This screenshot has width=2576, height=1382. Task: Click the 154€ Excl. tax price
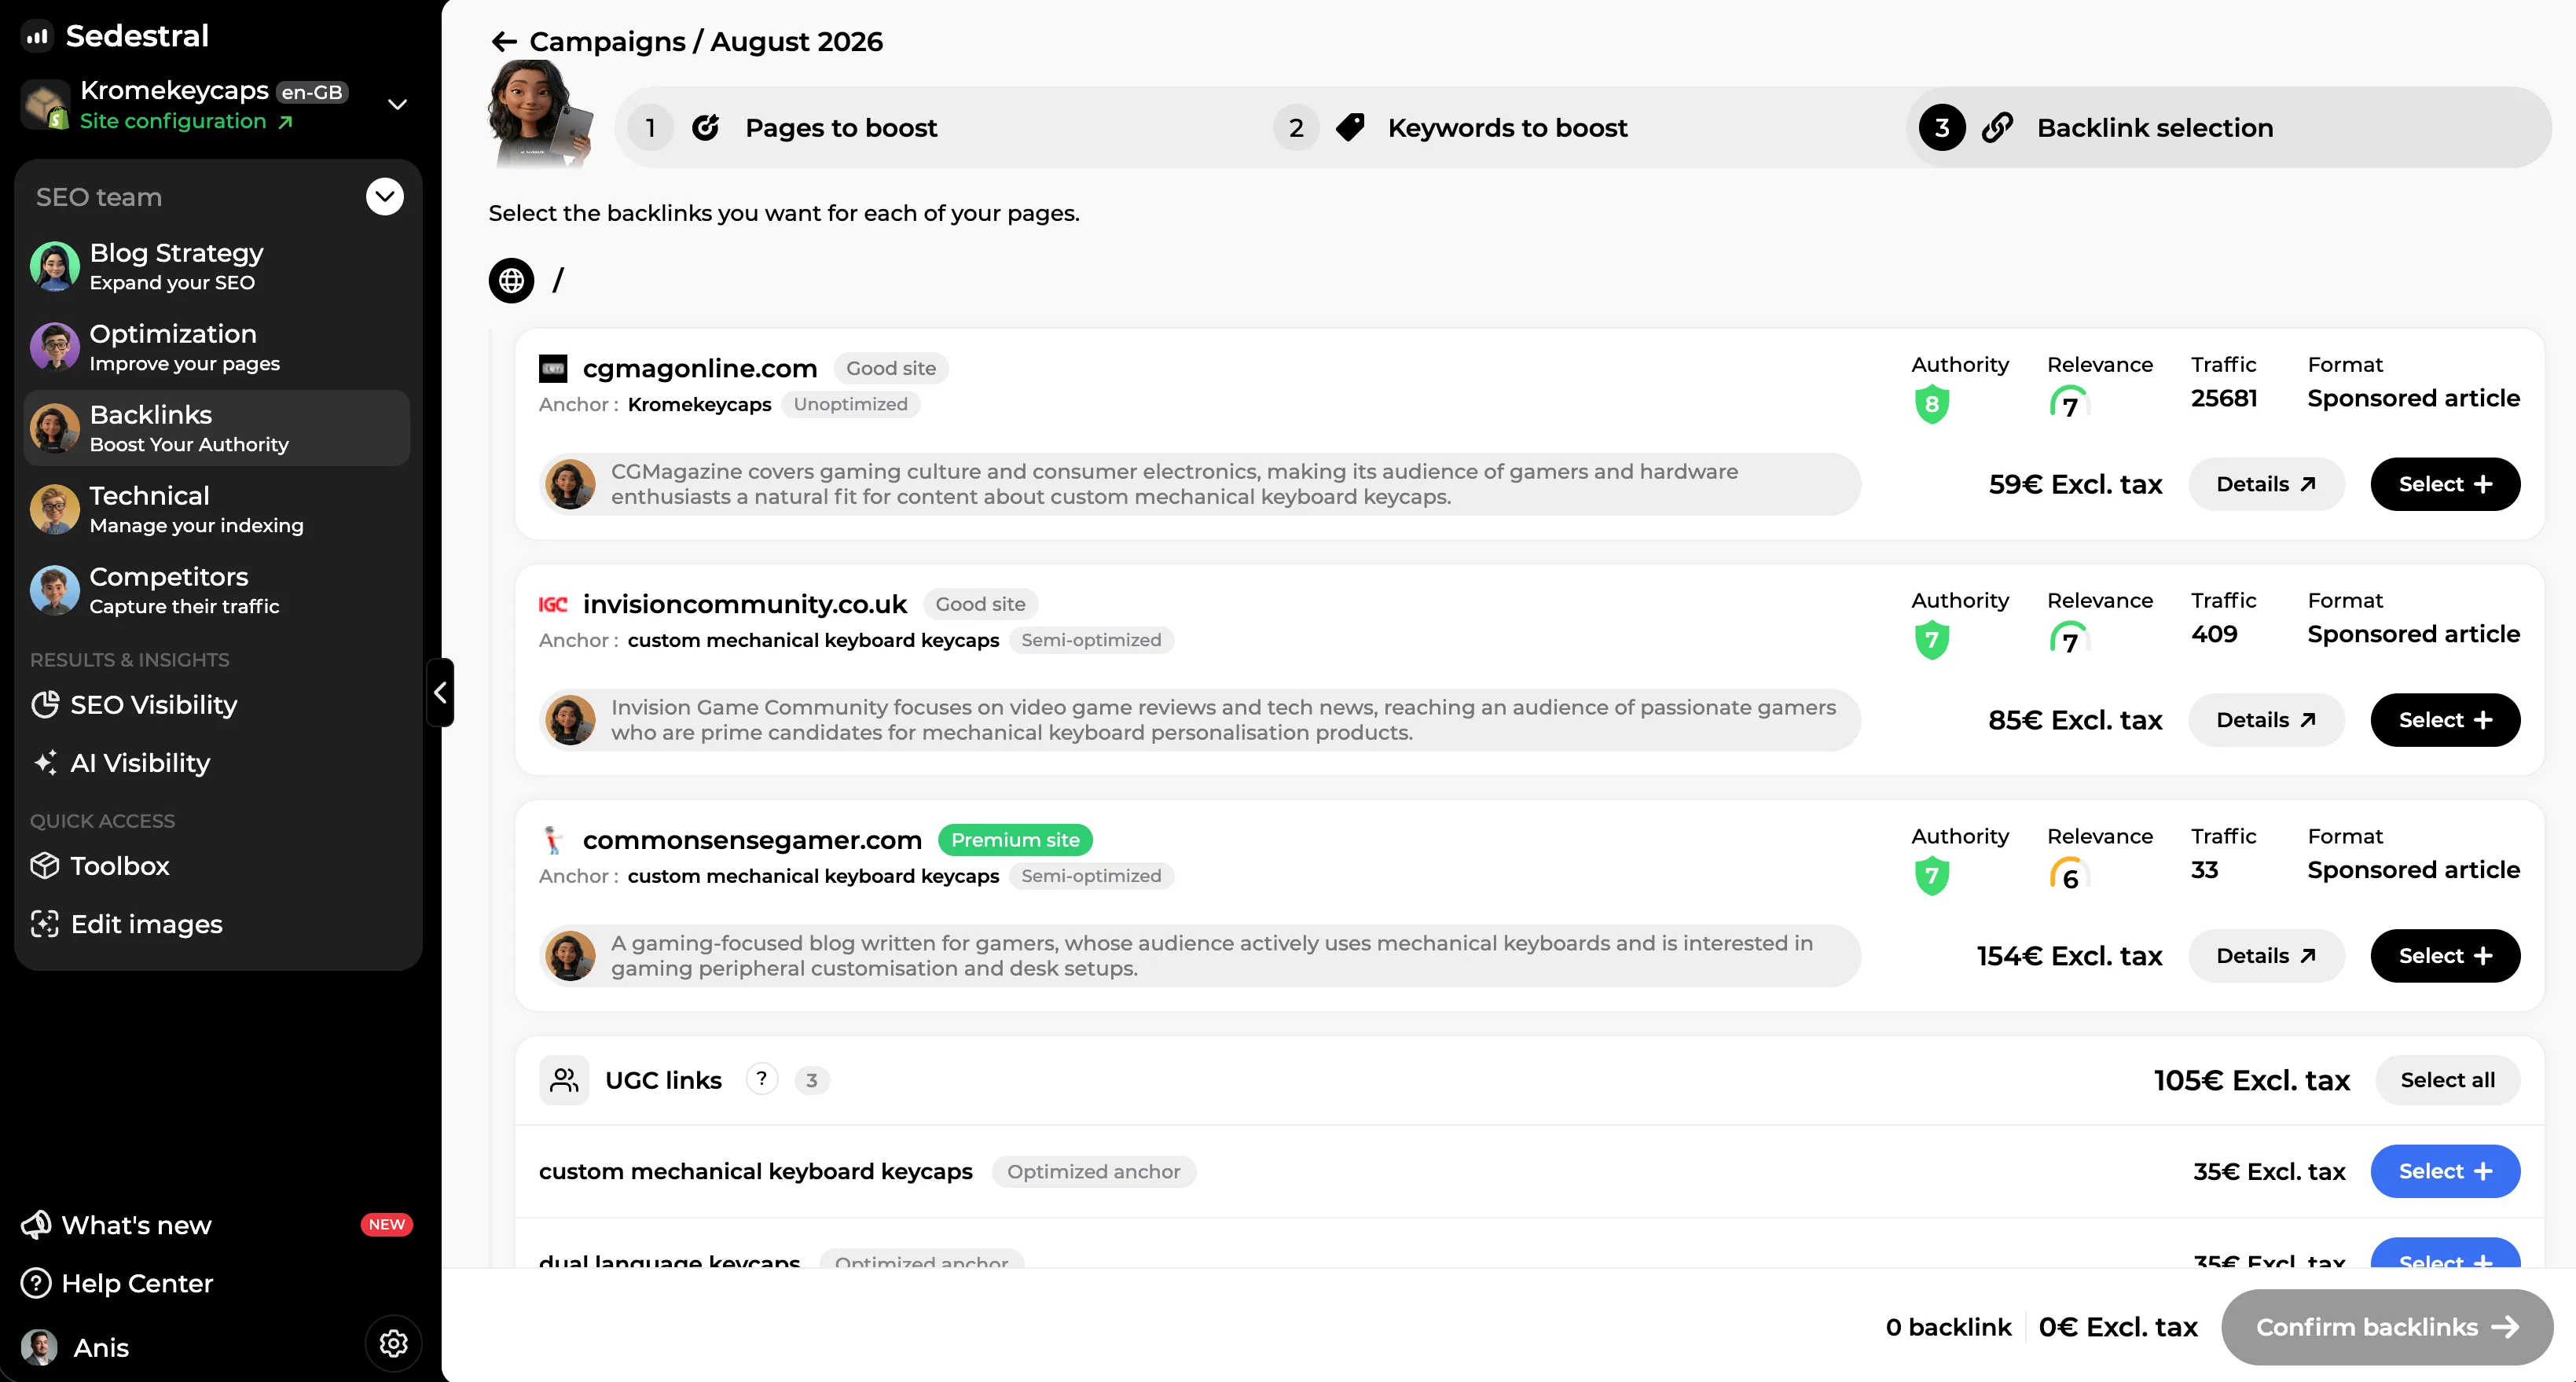(x=2069, y=956)
